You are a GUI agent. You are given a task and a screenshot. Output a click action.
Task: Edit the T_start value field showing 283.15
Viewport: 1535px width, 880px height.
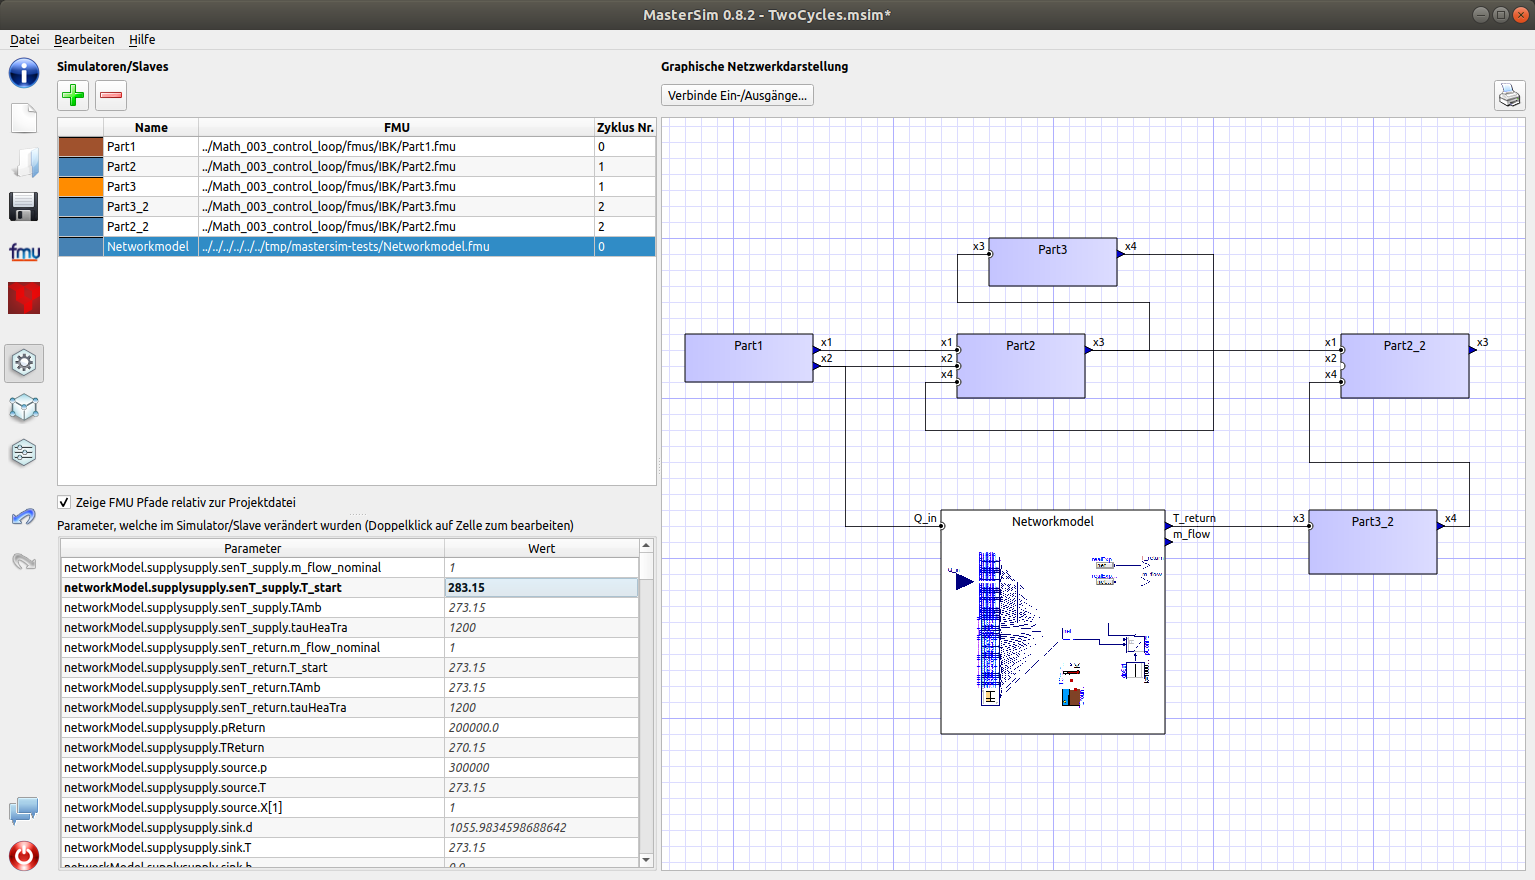pyautogui.click(x=542, y=587)
